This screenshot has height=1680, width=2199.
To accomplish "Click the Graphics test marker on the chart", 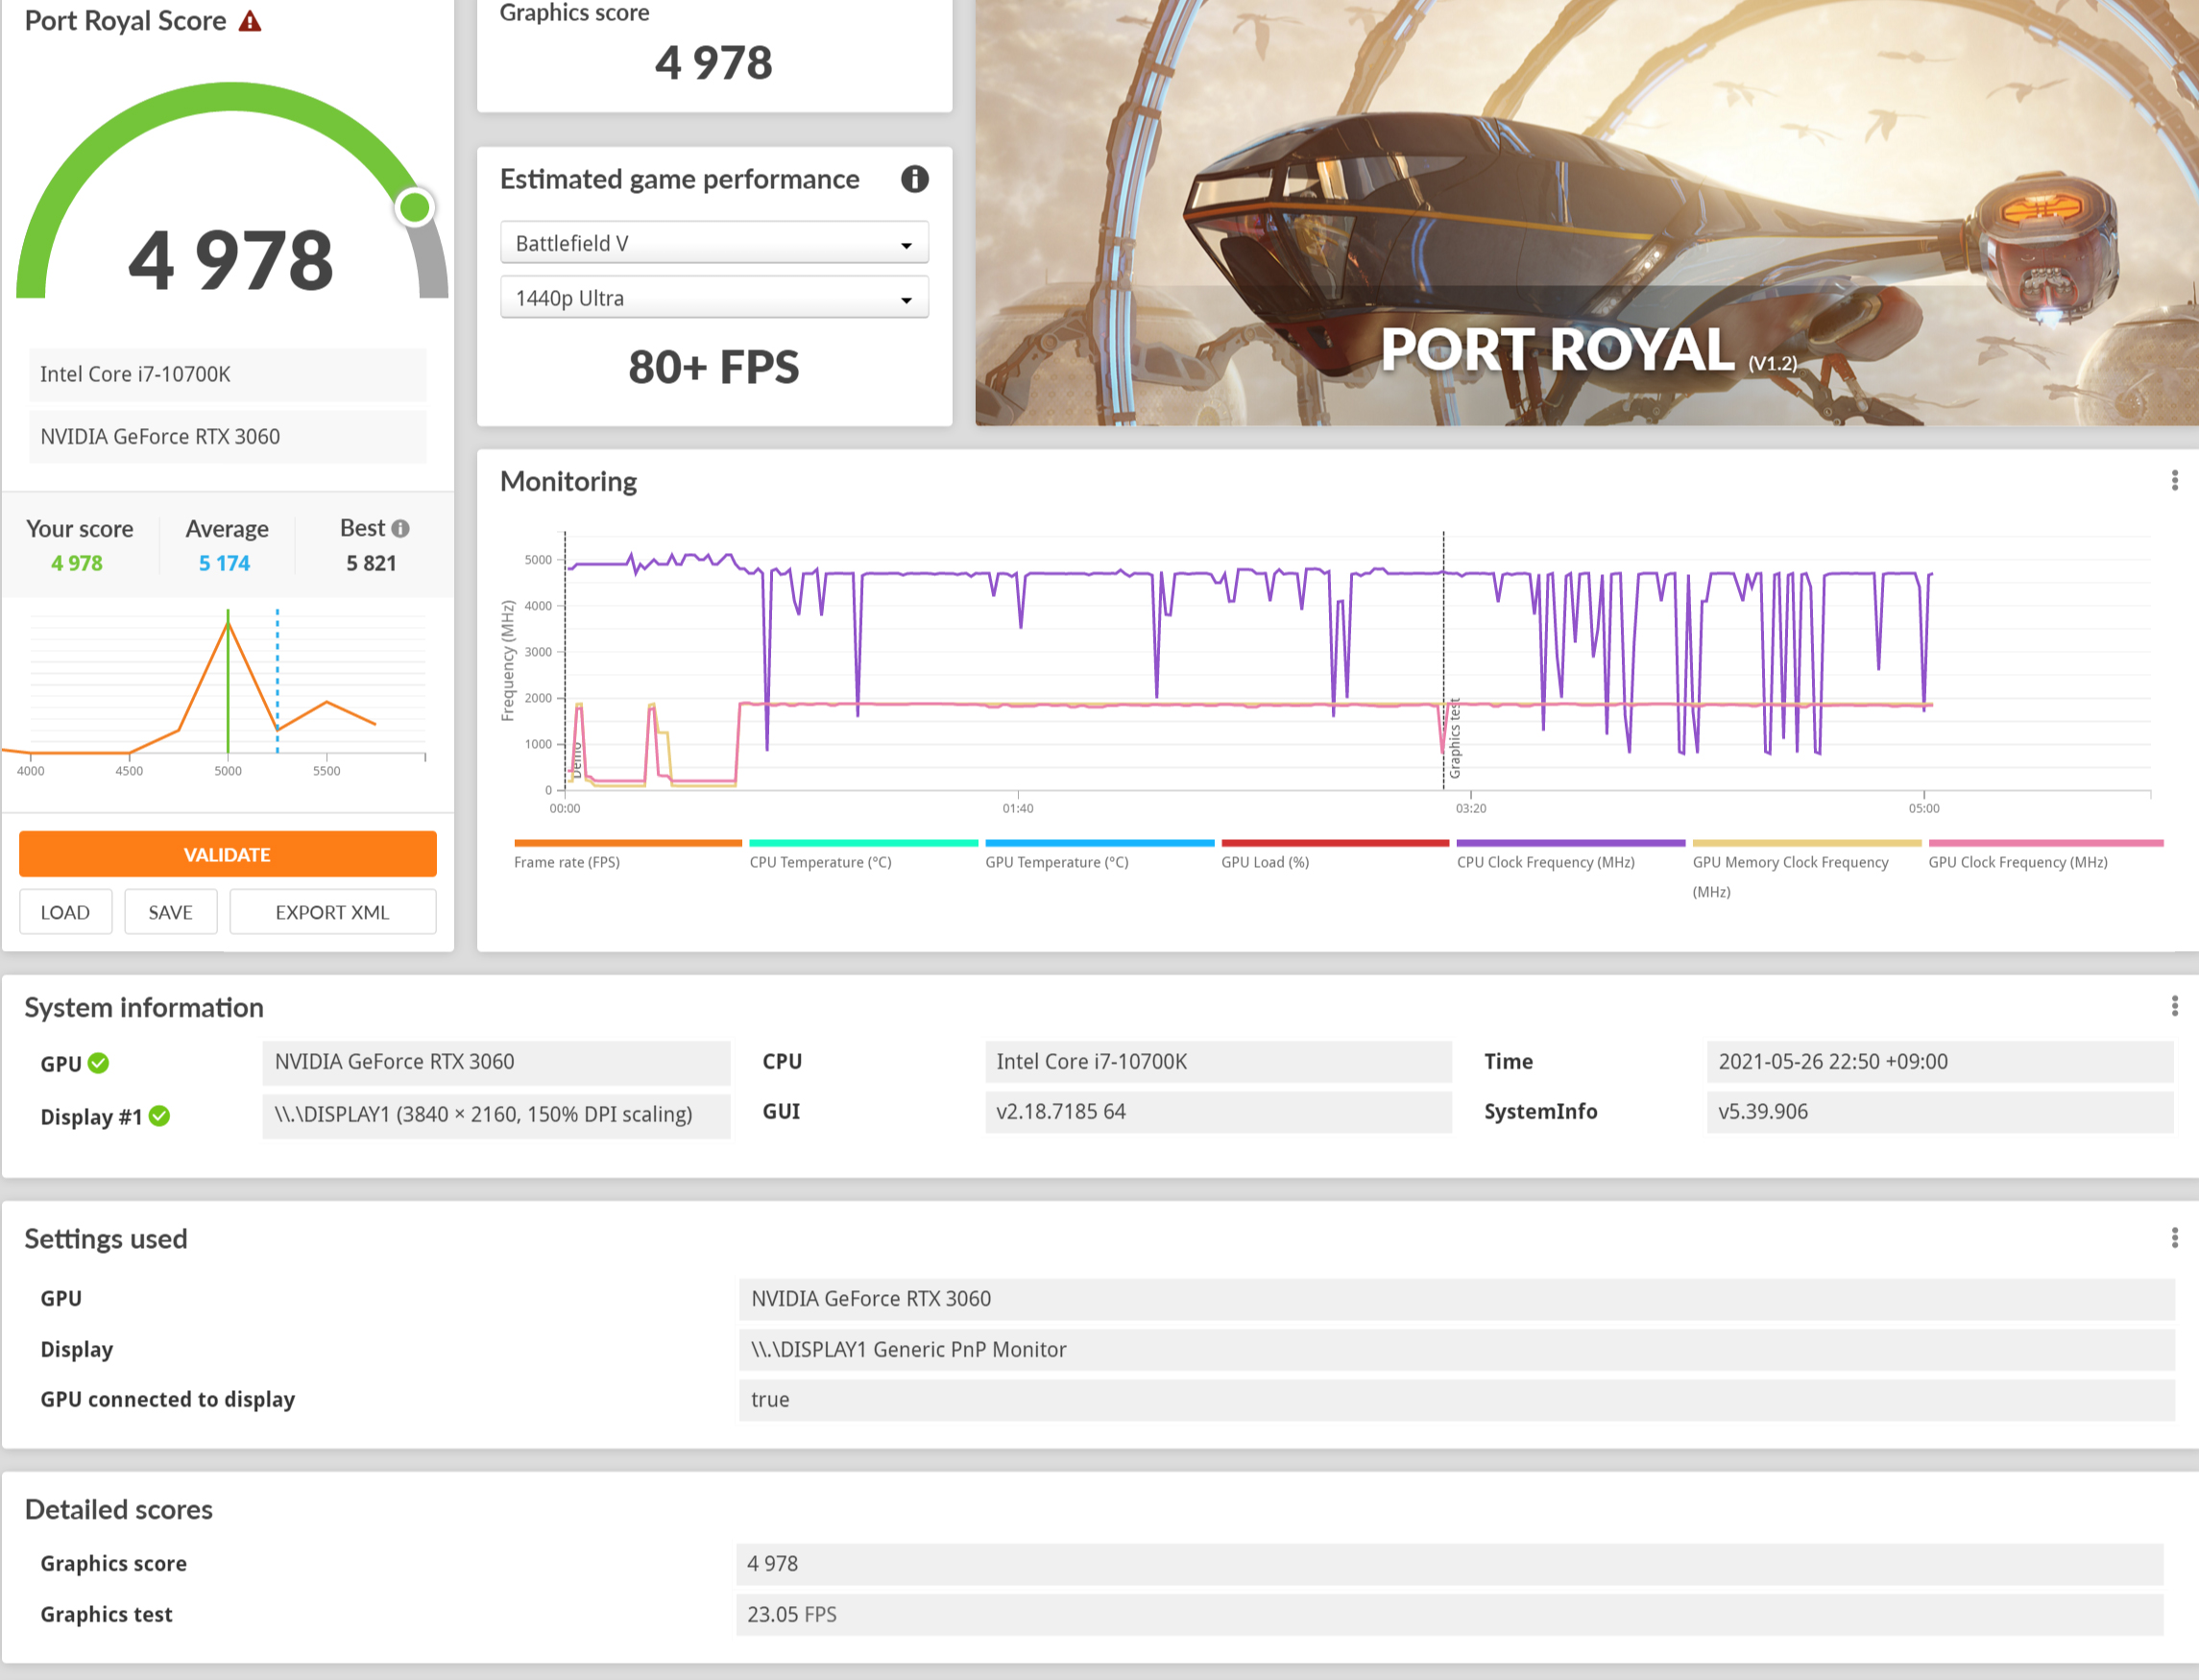I will 1454,738.
